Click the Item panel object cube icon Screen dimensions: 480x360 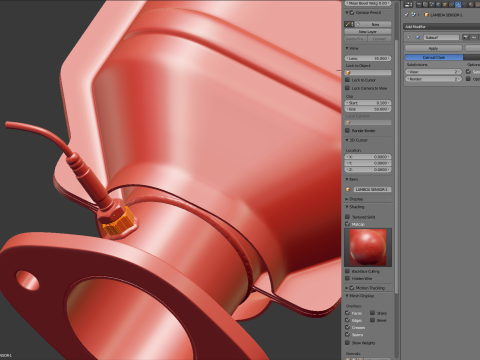[x=348, y=189]
